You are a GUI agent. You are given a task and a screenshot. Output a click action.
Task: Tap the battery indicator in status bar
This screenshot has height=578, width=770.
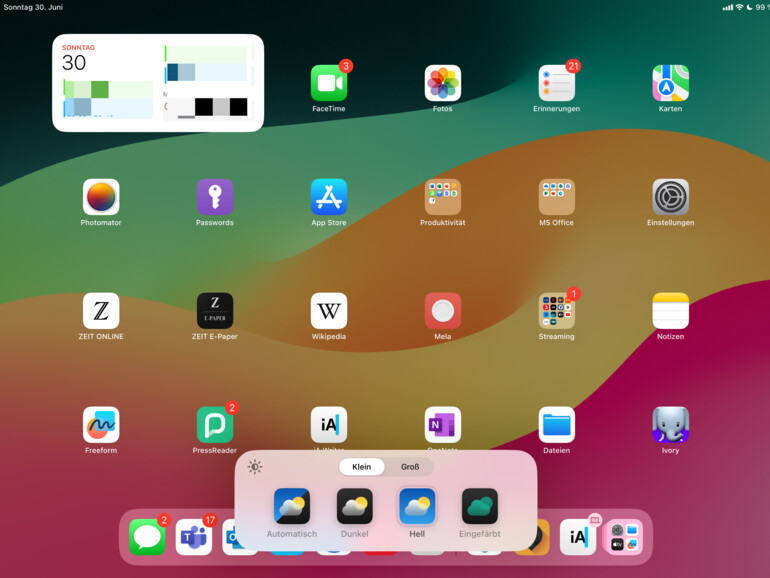pos(762,7)
